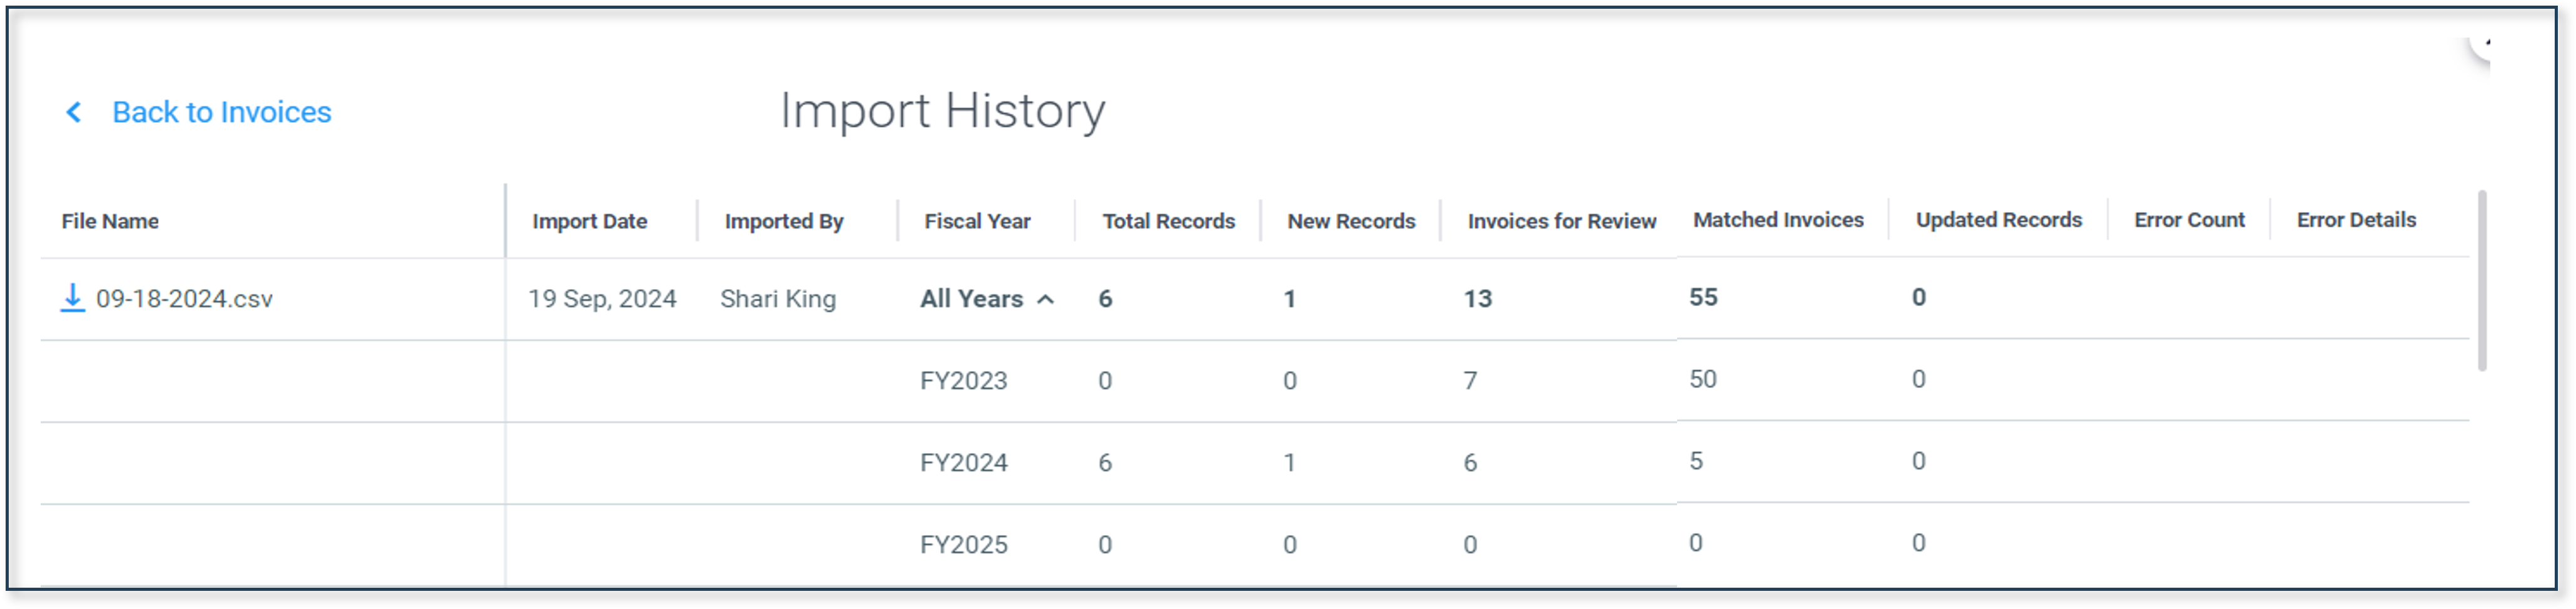
Task: Select the FY2023 fiscal year row label
Action: pos(963,381)
